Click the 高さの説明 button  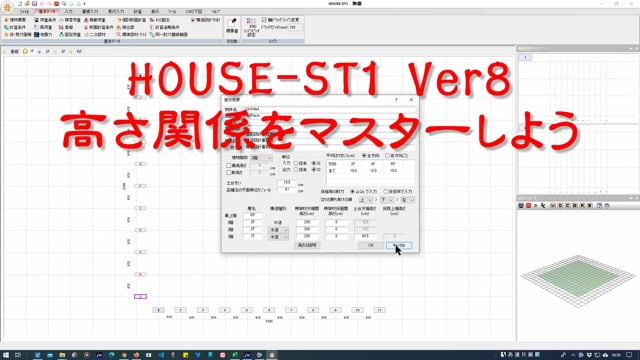pyautogui.click(x=307, y=245)
